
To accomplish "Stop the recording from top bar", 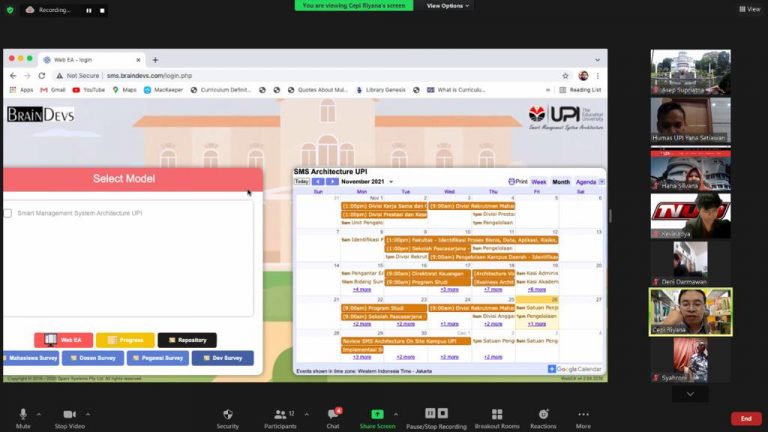I will pyautogui.click(x=102, y=10).
